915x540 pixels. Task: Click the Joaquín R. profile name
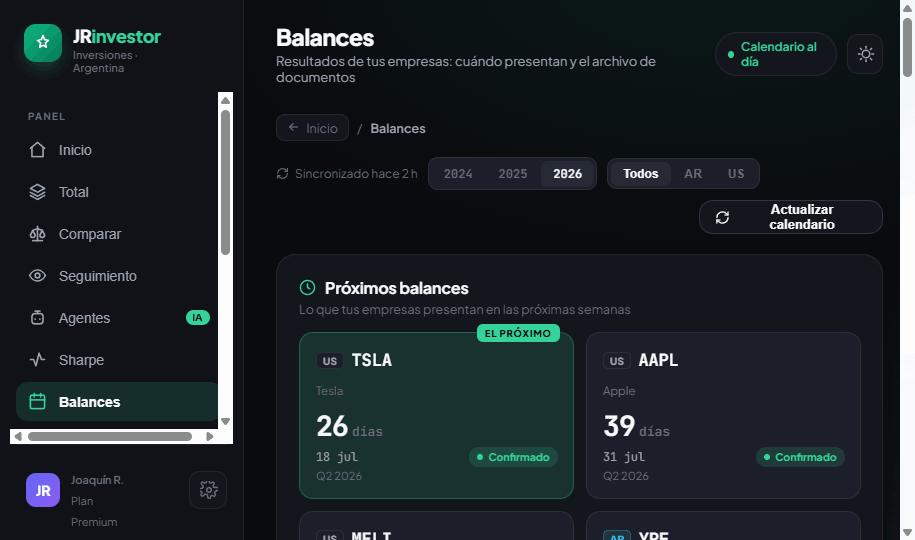coord(97,480)
